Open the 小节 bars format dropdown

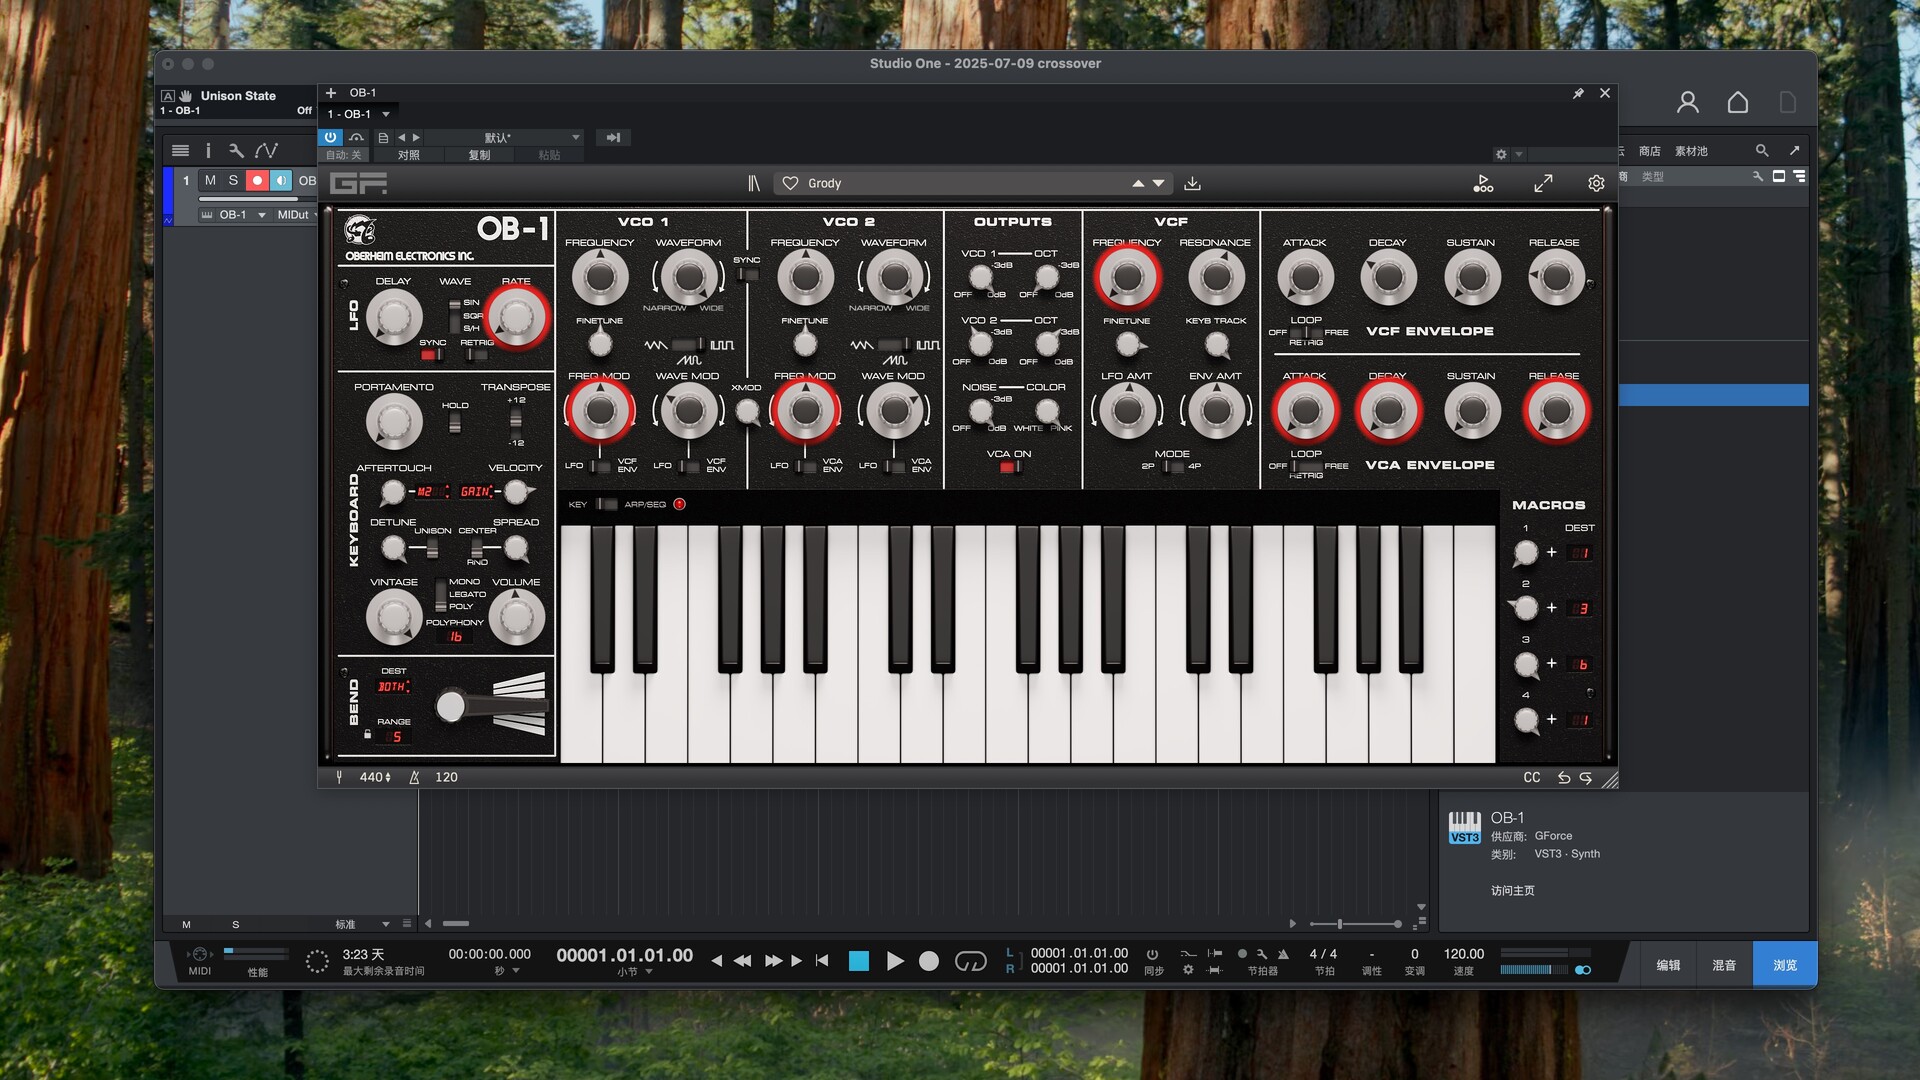[x=634, y=971]
